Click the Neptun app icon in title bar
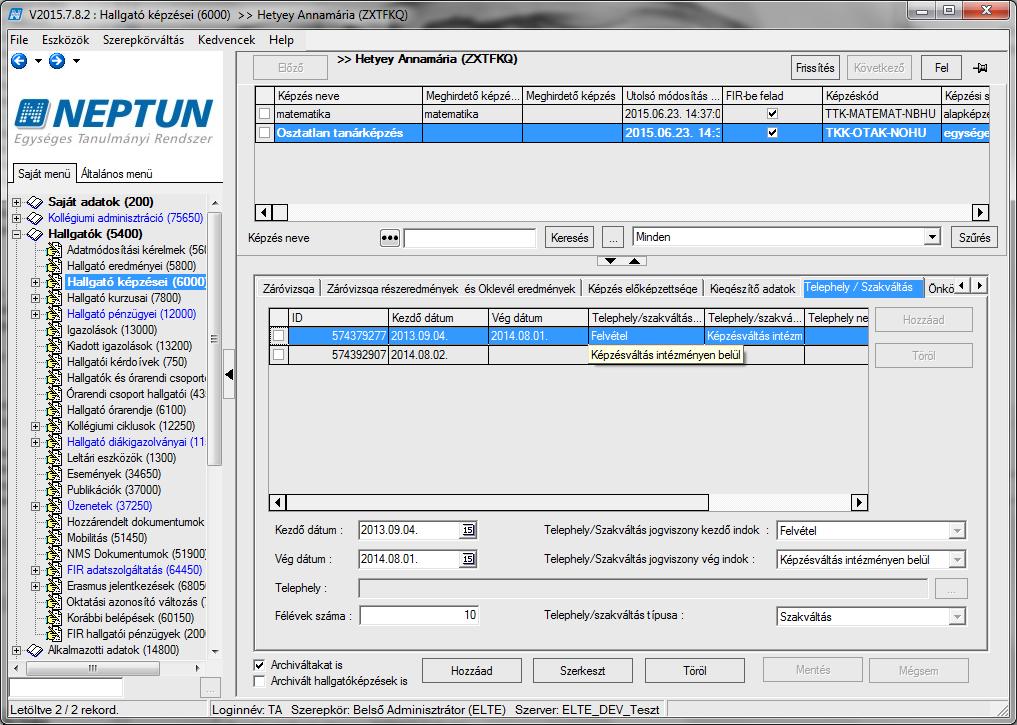 [16, 14]
